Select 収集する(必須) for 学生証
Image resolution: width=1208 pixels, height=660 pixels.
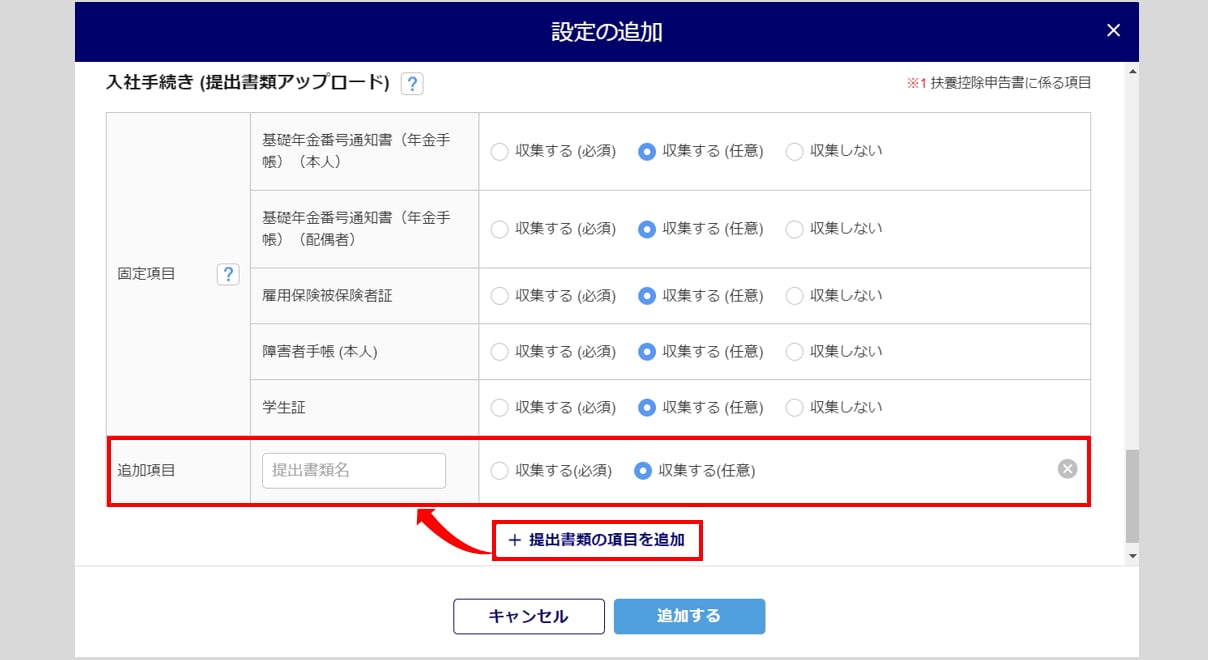[499, 407]
